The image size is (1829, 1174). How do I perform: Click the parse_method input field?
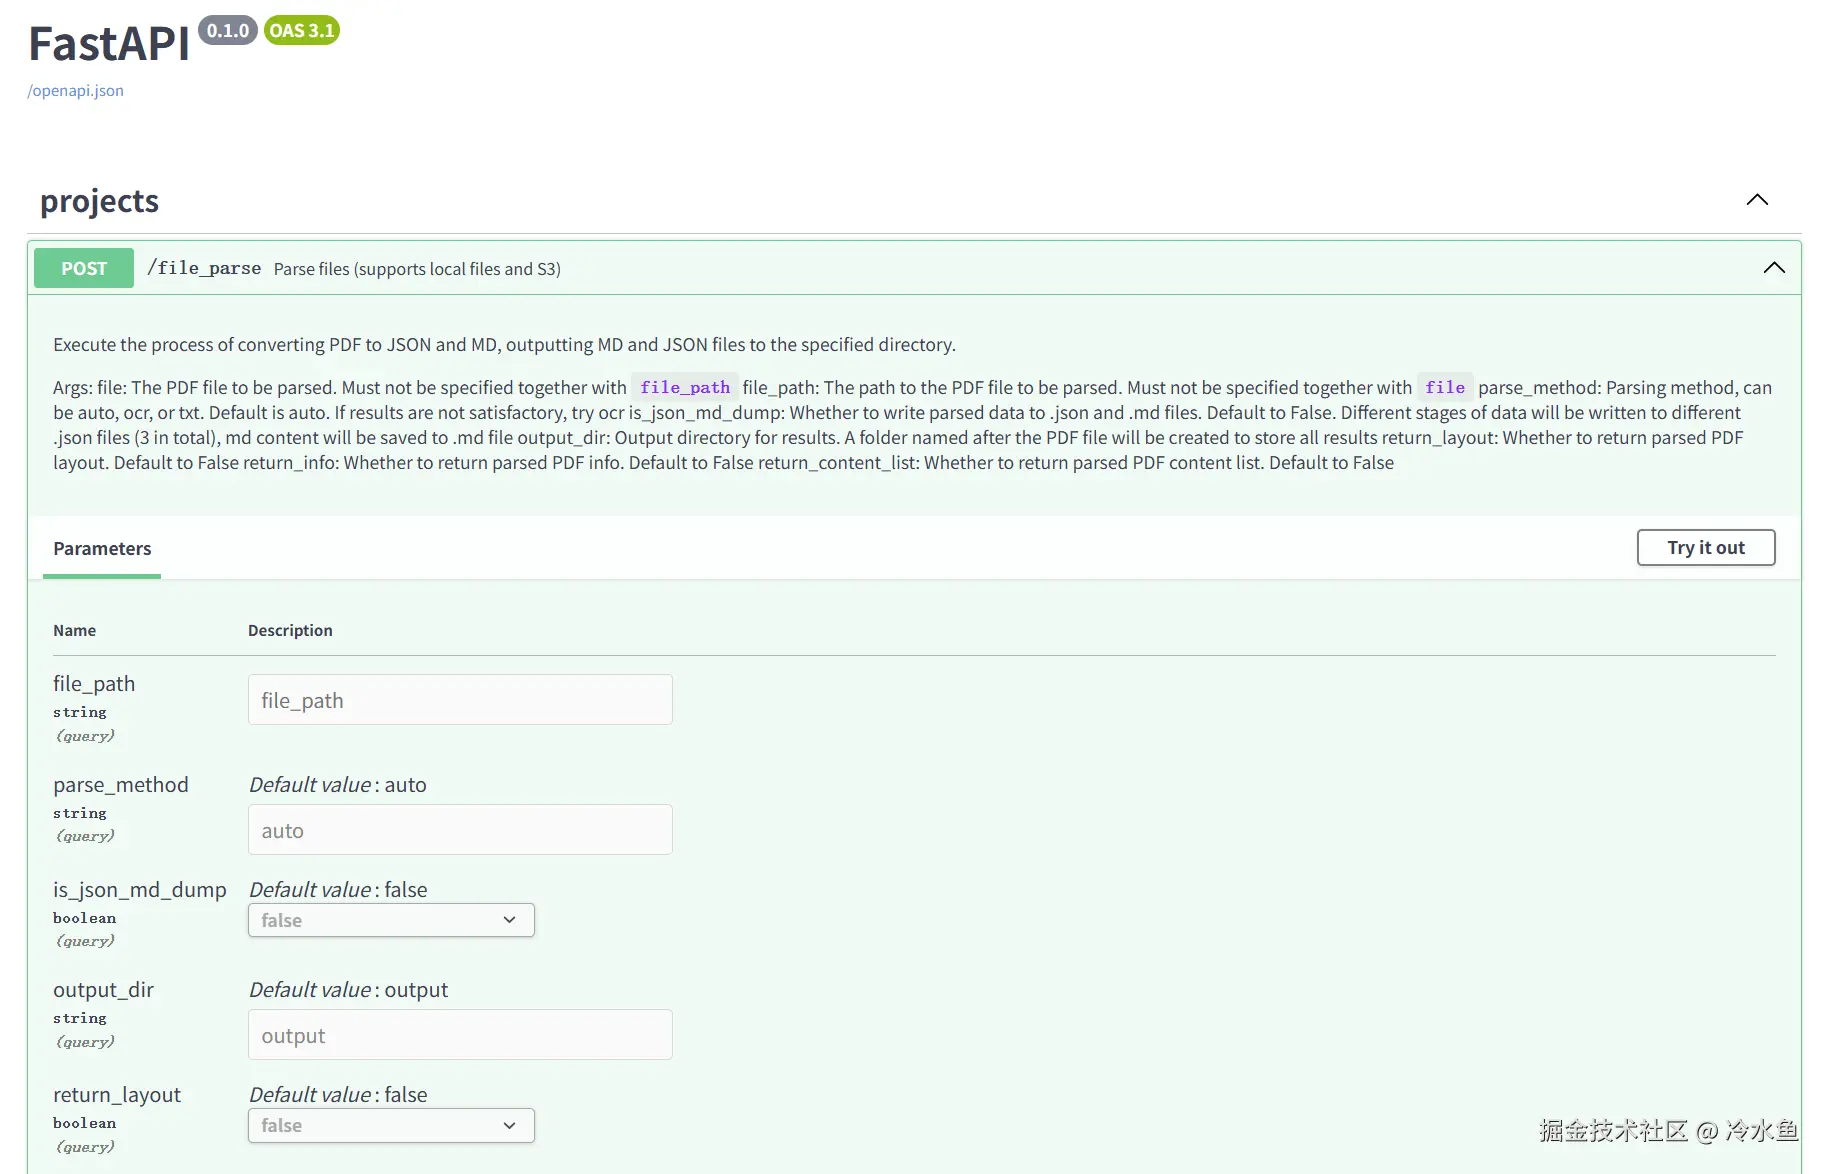pos(460,830)
